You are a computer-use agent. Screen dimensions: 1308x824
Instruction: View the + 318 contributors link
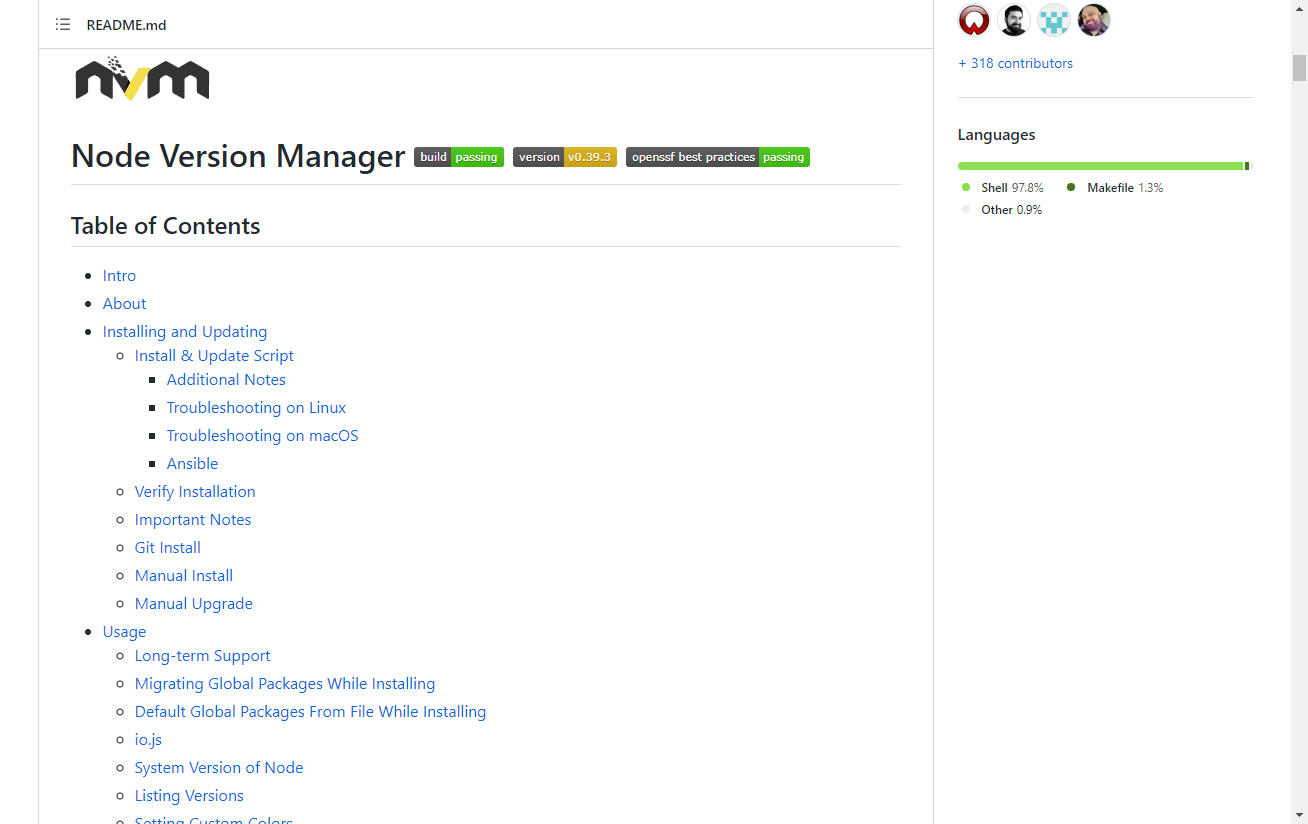1015,63
